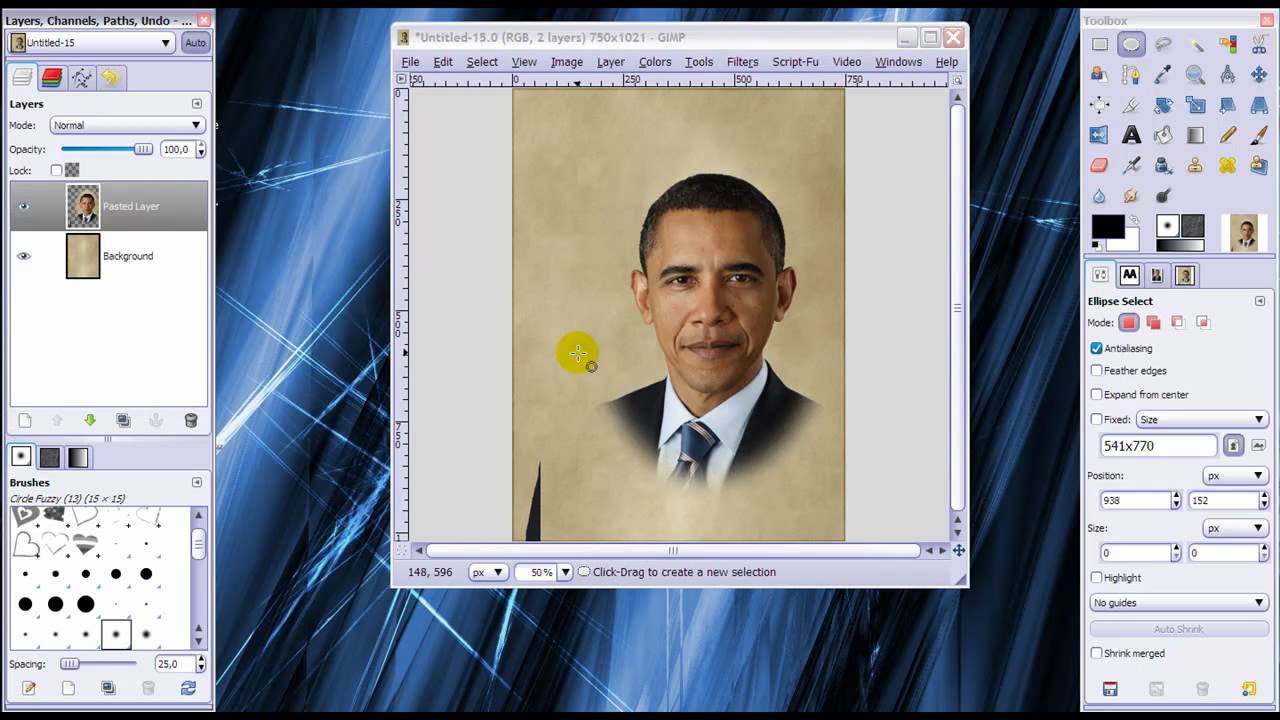Select the Move tool
The width and height of the screenshot is (1280, 720).
1260,74
